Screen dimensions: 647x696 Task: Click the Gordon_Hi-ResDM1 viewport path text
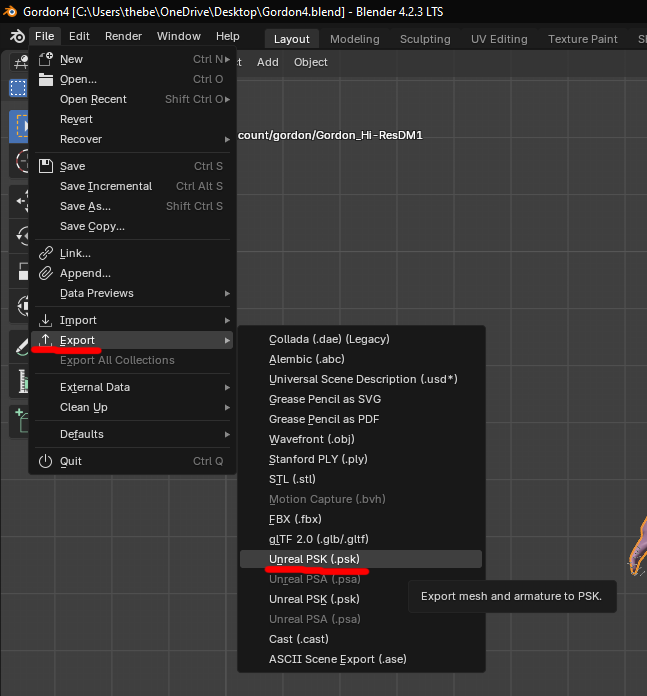tap(330, 135)
